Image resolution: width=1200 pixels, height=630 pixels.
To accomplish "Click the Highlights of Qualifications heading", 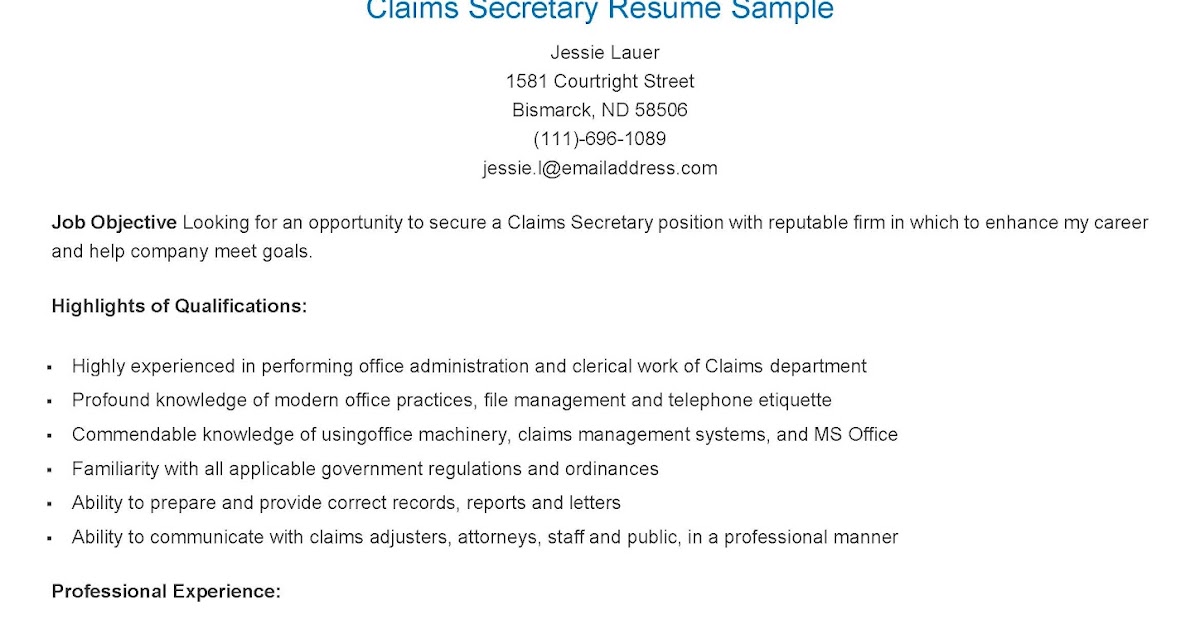I will (179, 306).
